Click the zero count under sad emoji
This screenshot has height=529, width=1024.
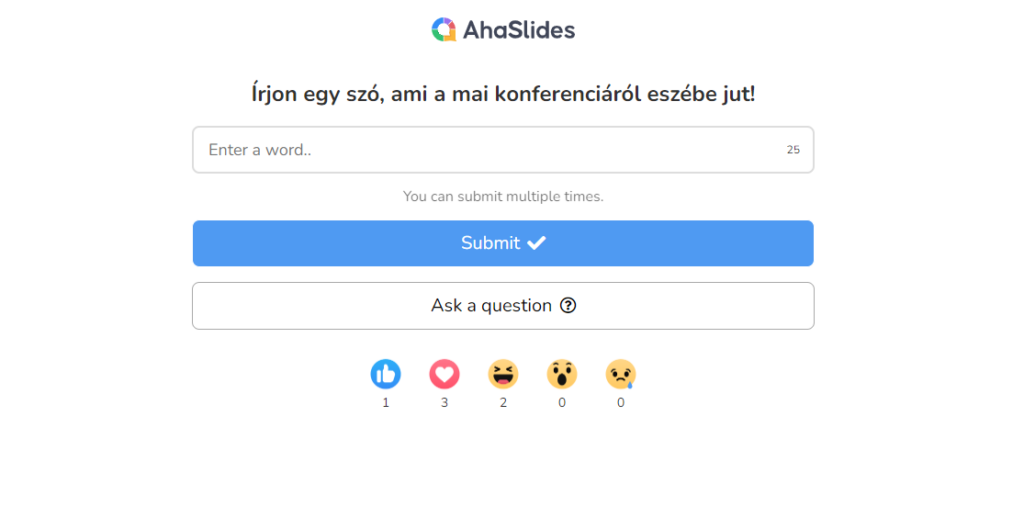tap(620, 403)
